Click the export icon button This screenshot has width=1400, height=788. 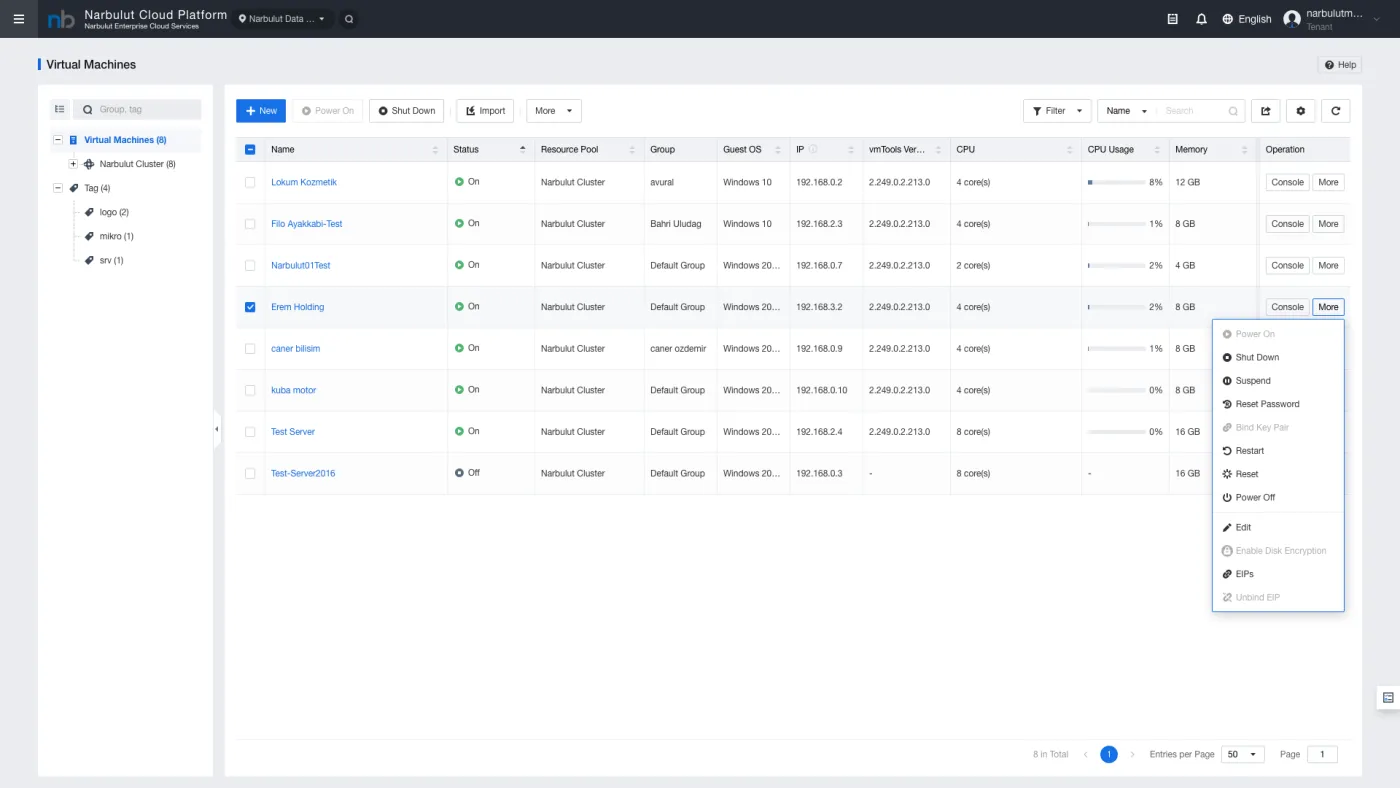(1265, 111)
